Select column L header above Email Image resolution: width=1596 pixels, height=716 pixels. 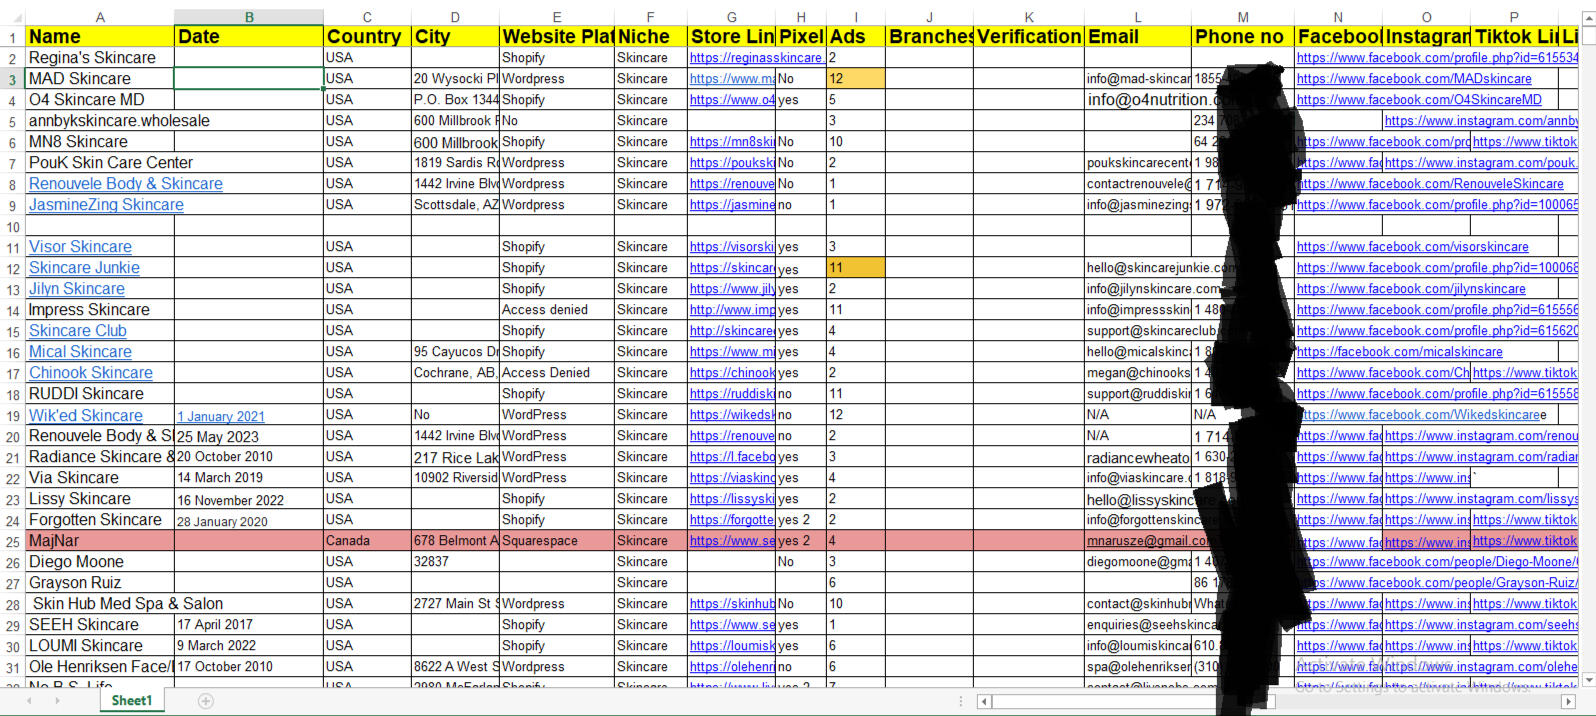(1137, 17)
